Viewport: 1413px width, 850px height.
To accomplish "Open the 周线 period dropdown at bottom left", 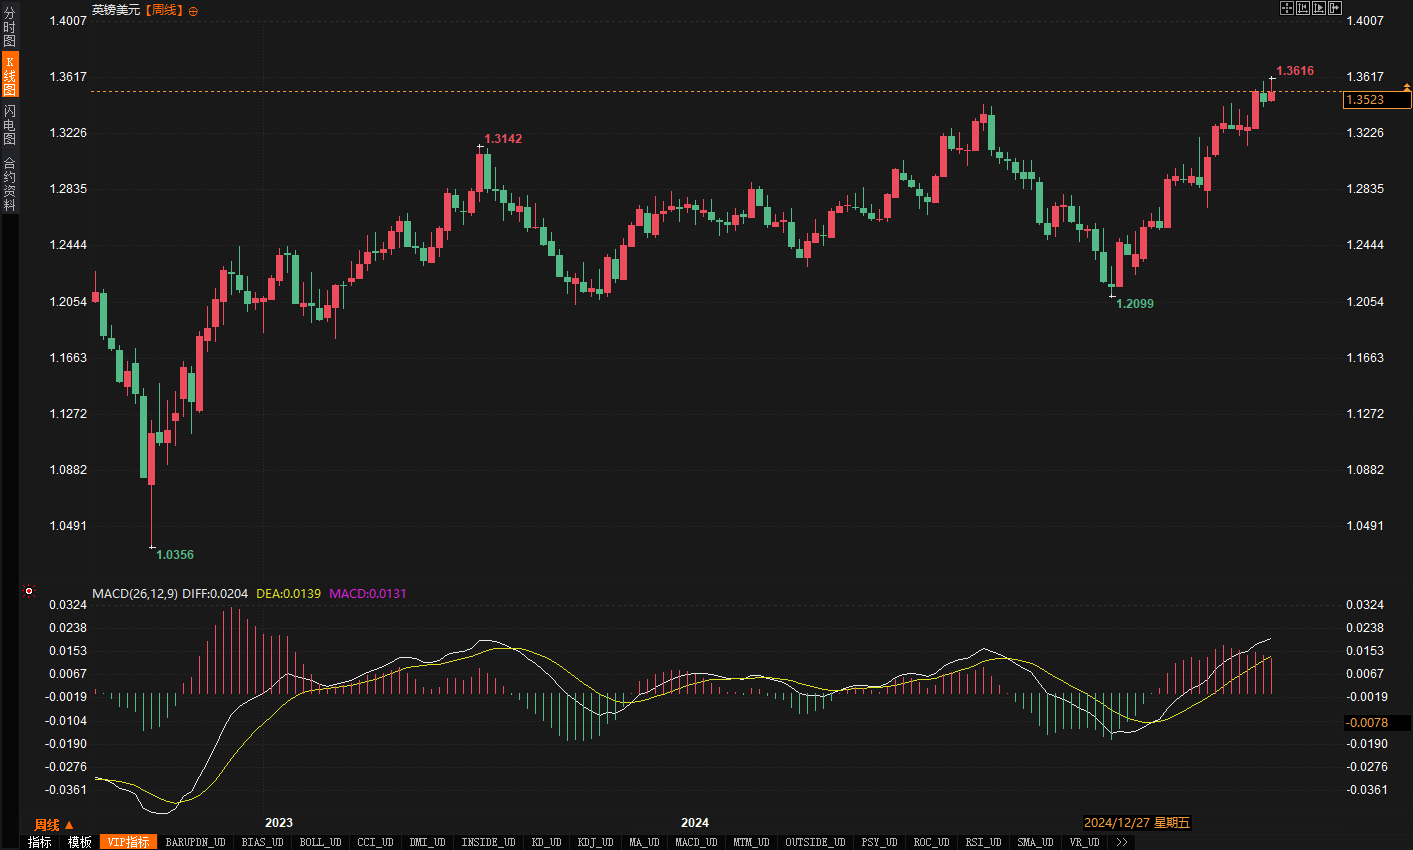I will pyautogui.click(x=54, y=825).
